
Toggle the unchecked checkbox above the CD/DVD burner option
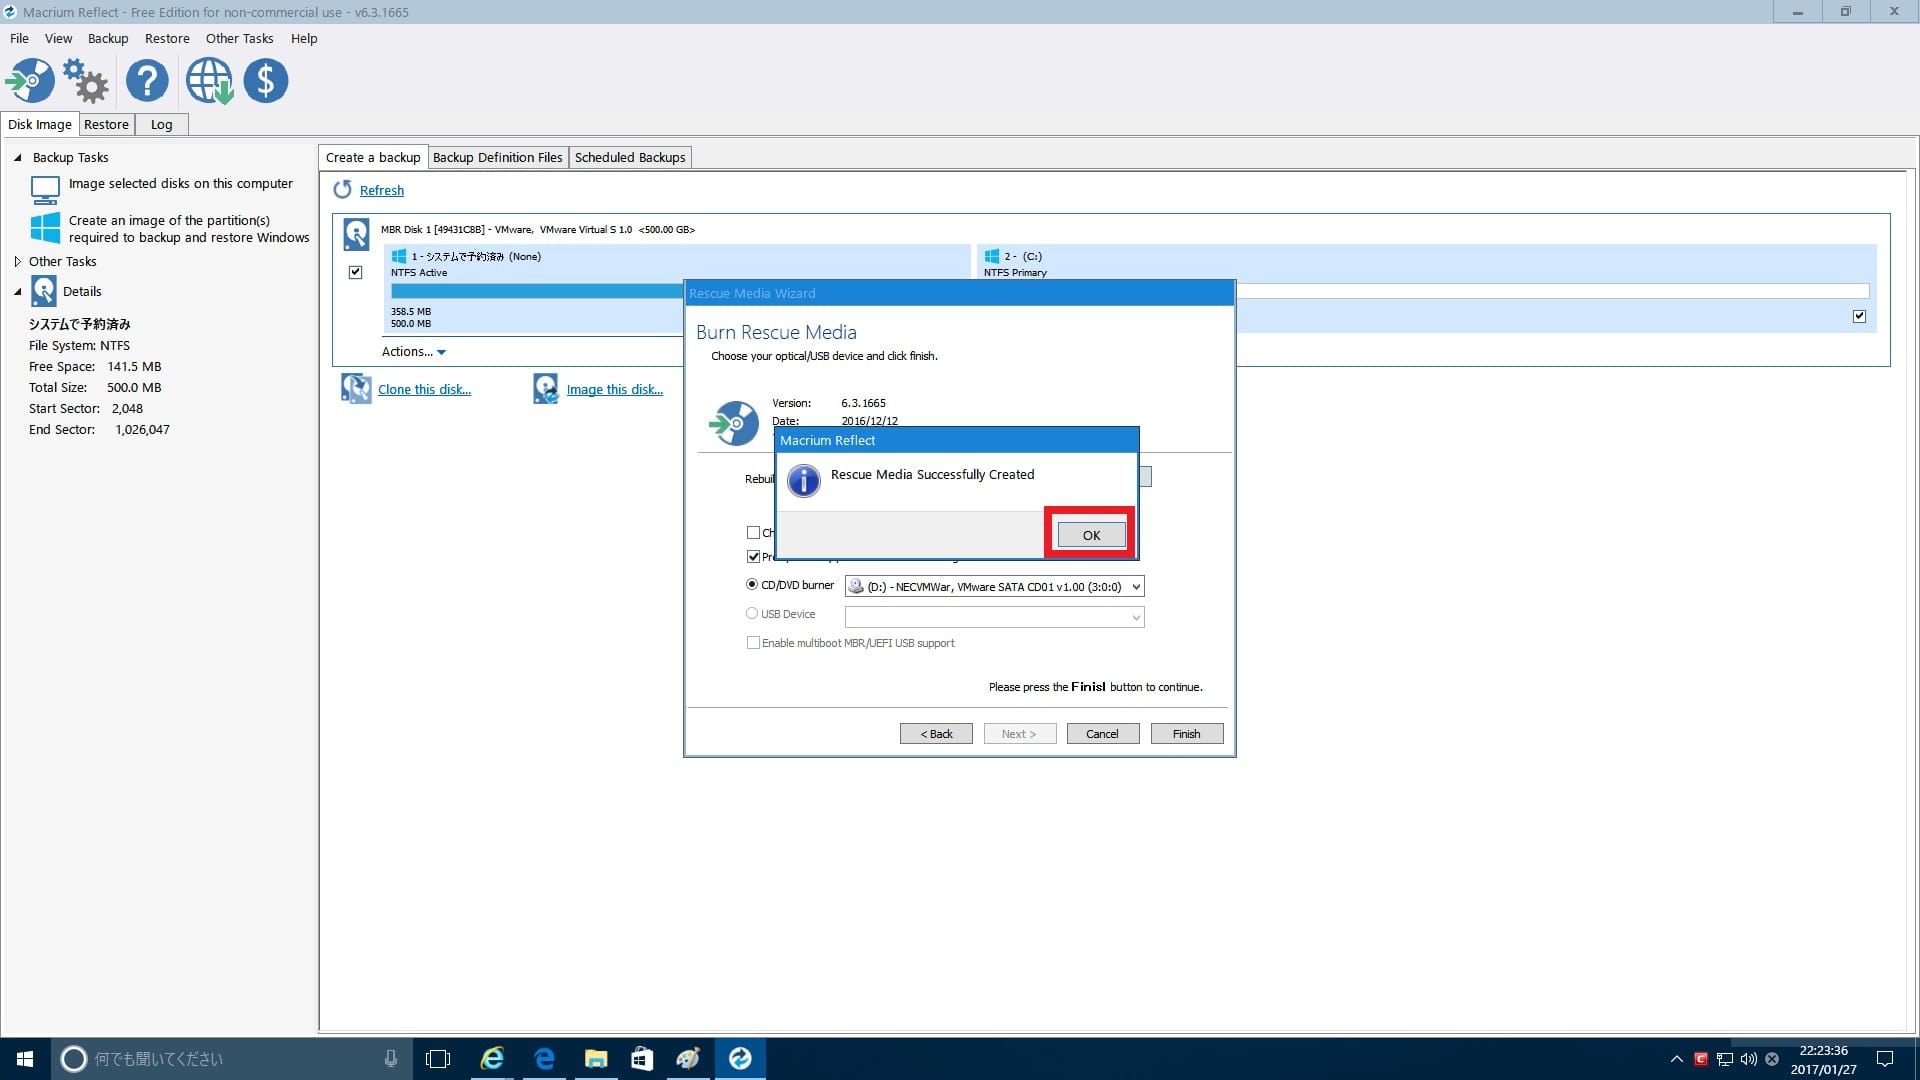(x=753, y=532)
